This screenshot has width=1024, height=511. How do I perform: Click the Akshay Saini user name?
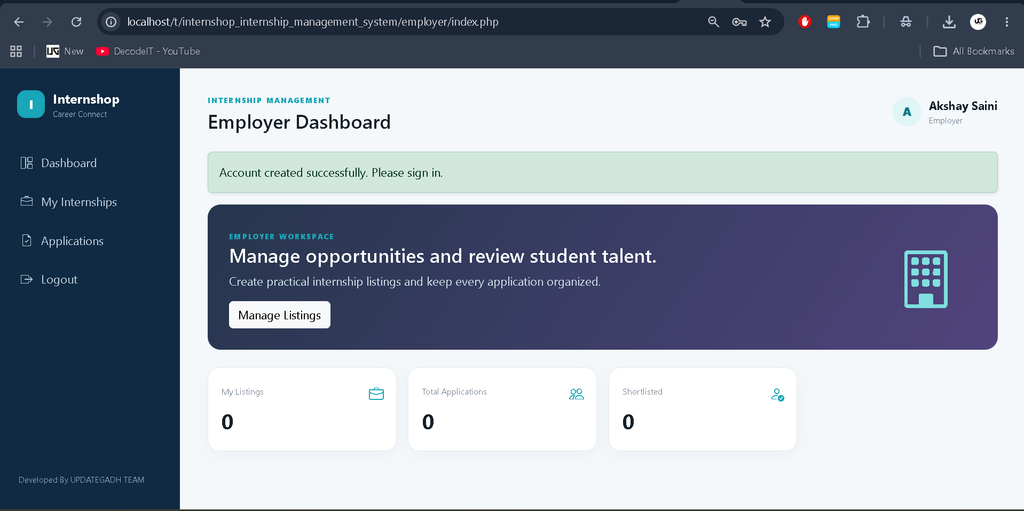click(963, 106)
